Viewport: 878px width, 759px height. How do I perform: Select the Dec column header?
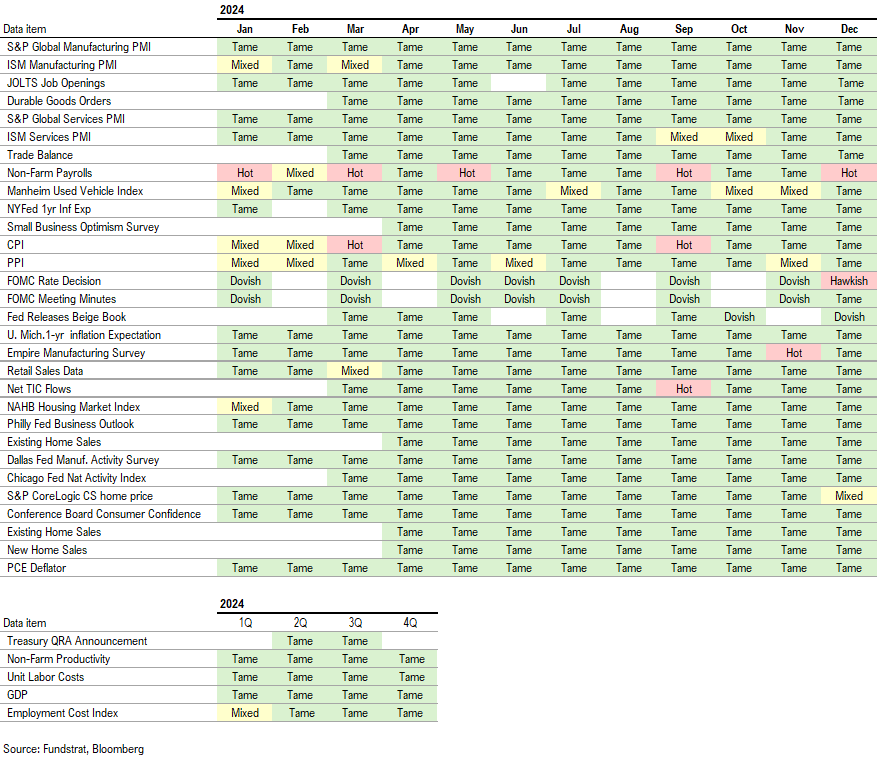[x=849, y=29]
